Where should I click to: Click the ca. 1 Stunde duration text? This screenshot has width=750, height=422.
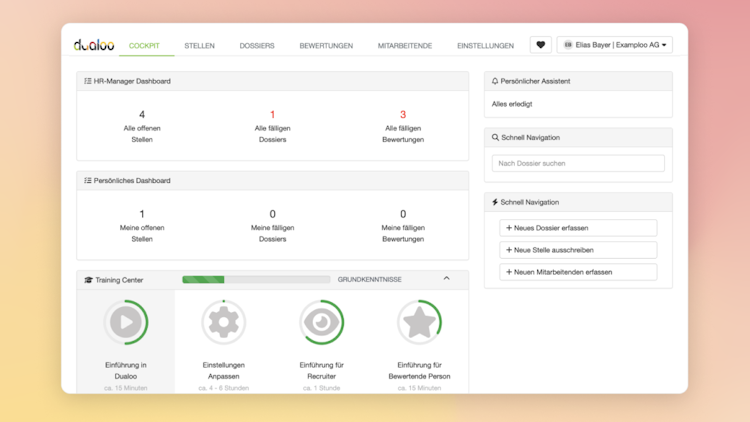pos(321,388)
